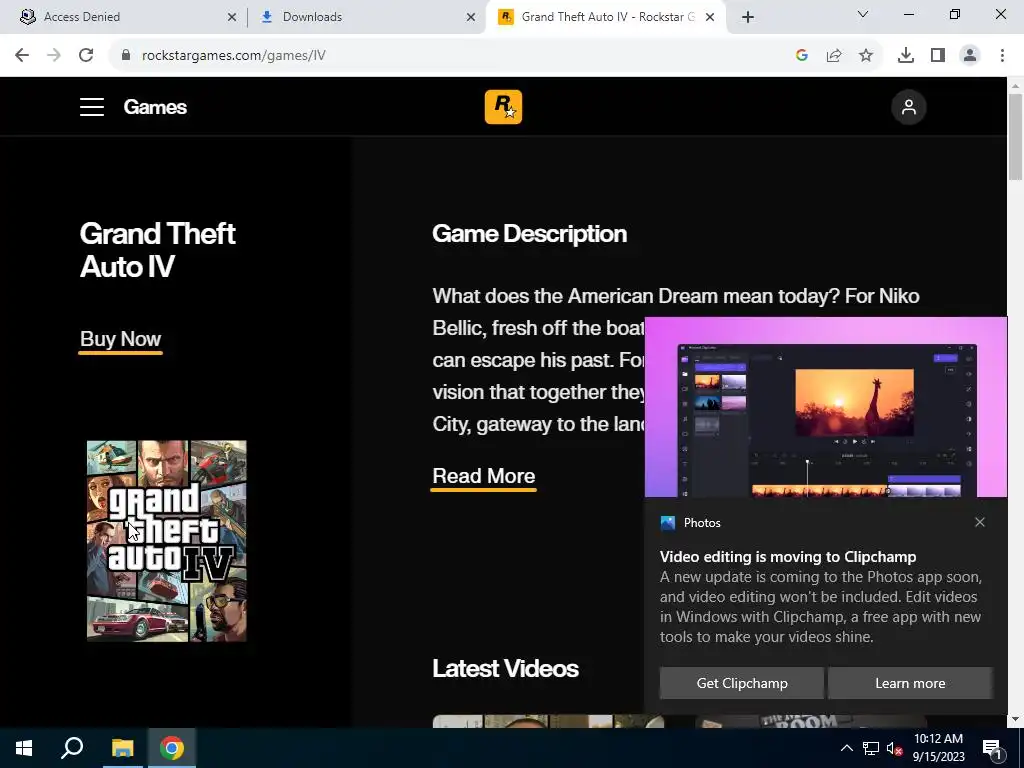Select the Grand Theft Auto IV tab

click(x=608, y=17)
